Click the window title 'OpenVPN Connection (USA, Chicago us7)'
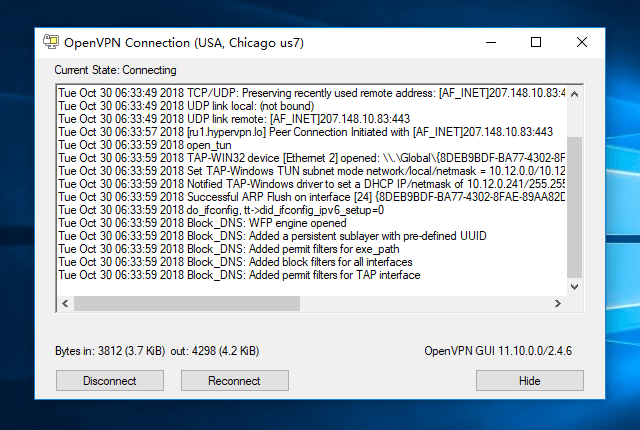Screen dimensions: 640x430 184,43
